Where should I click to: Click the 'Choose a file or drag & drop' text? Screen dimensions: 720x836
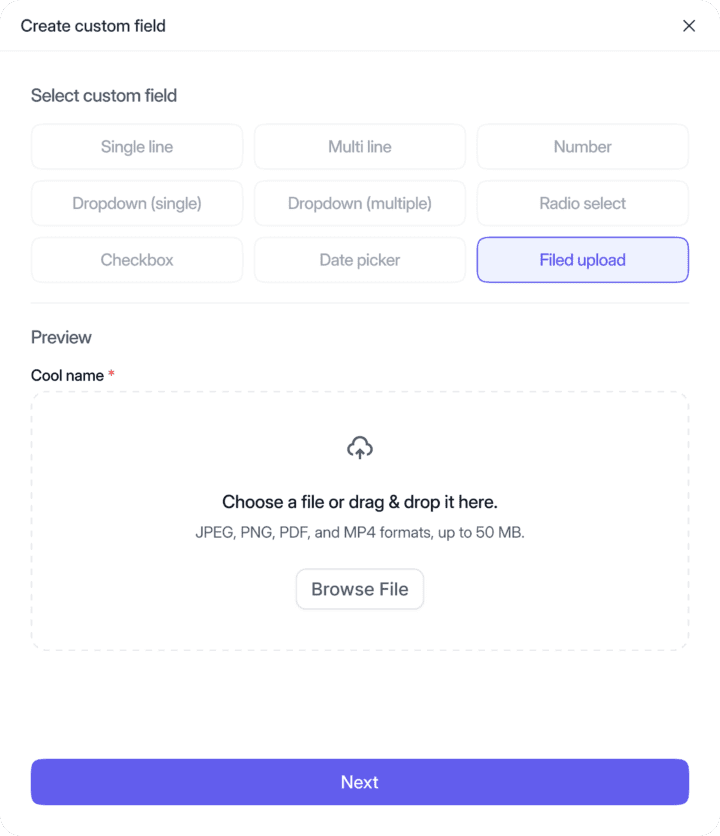(x=360, y=502)
